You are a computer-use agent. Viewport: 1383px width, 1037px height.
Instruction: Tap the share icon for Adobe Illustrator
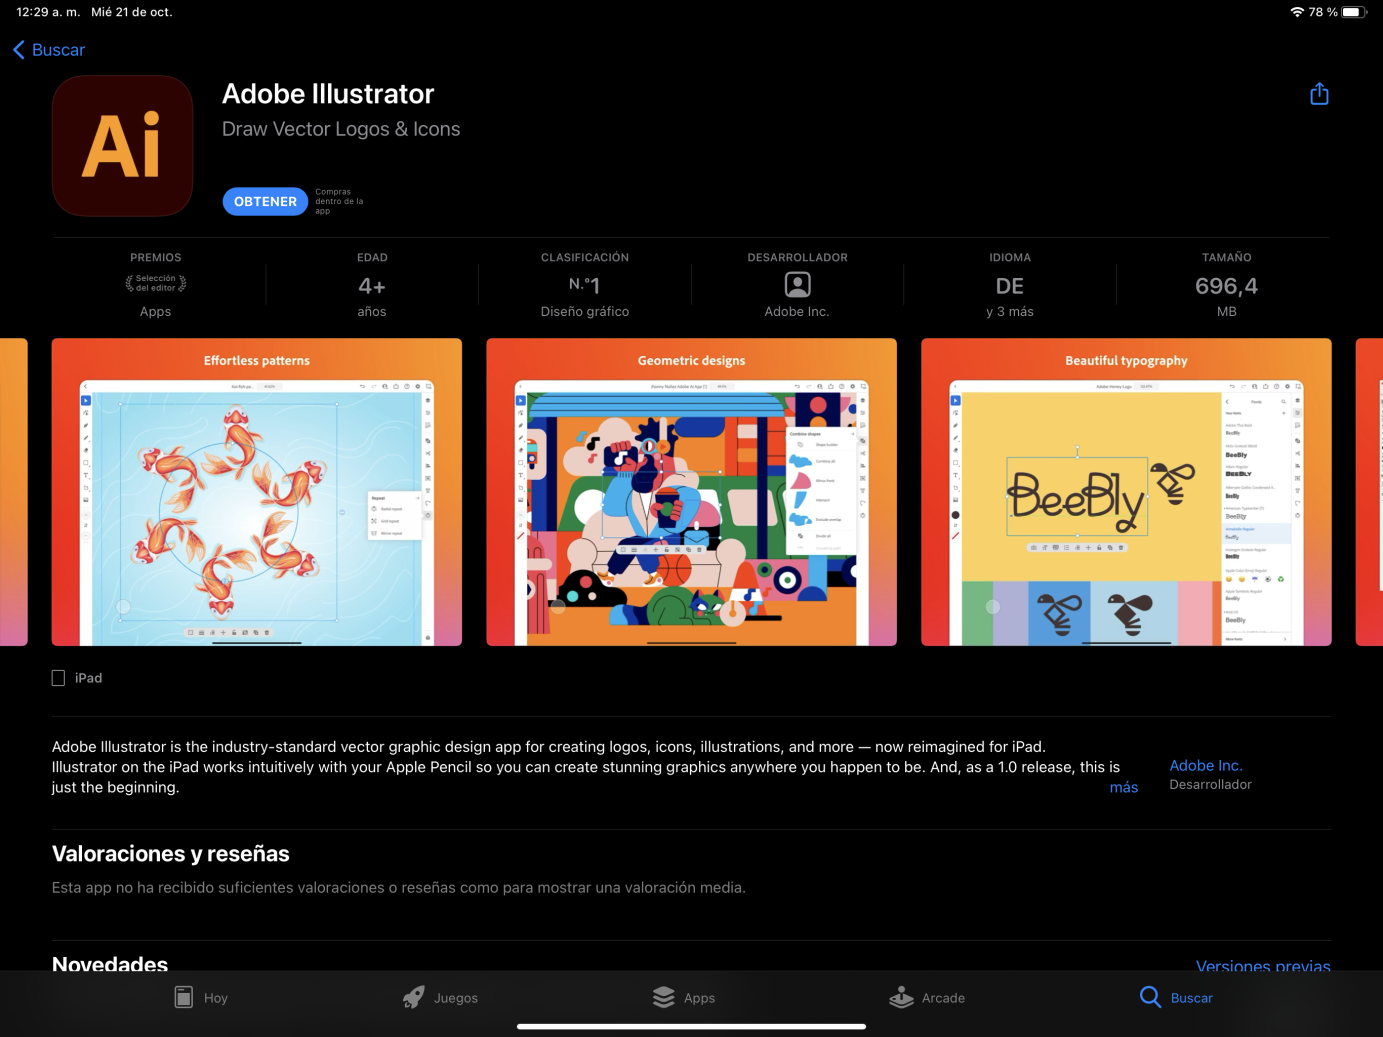click(x=1319, y=94)
